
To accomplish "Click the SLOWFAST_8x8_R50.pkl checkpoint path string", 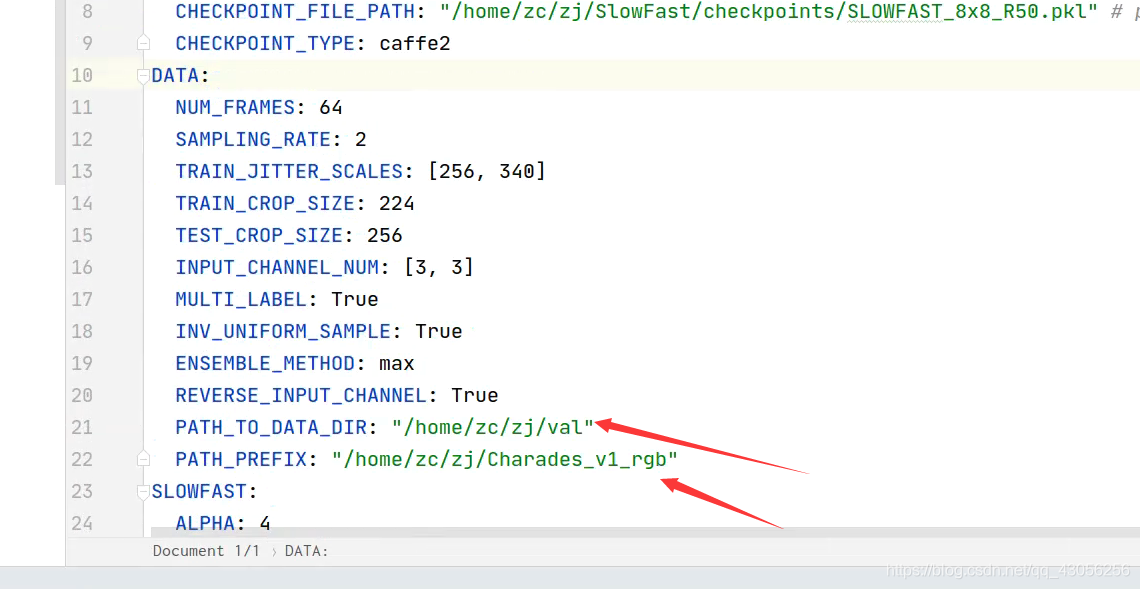I will [x=768, y=12].
